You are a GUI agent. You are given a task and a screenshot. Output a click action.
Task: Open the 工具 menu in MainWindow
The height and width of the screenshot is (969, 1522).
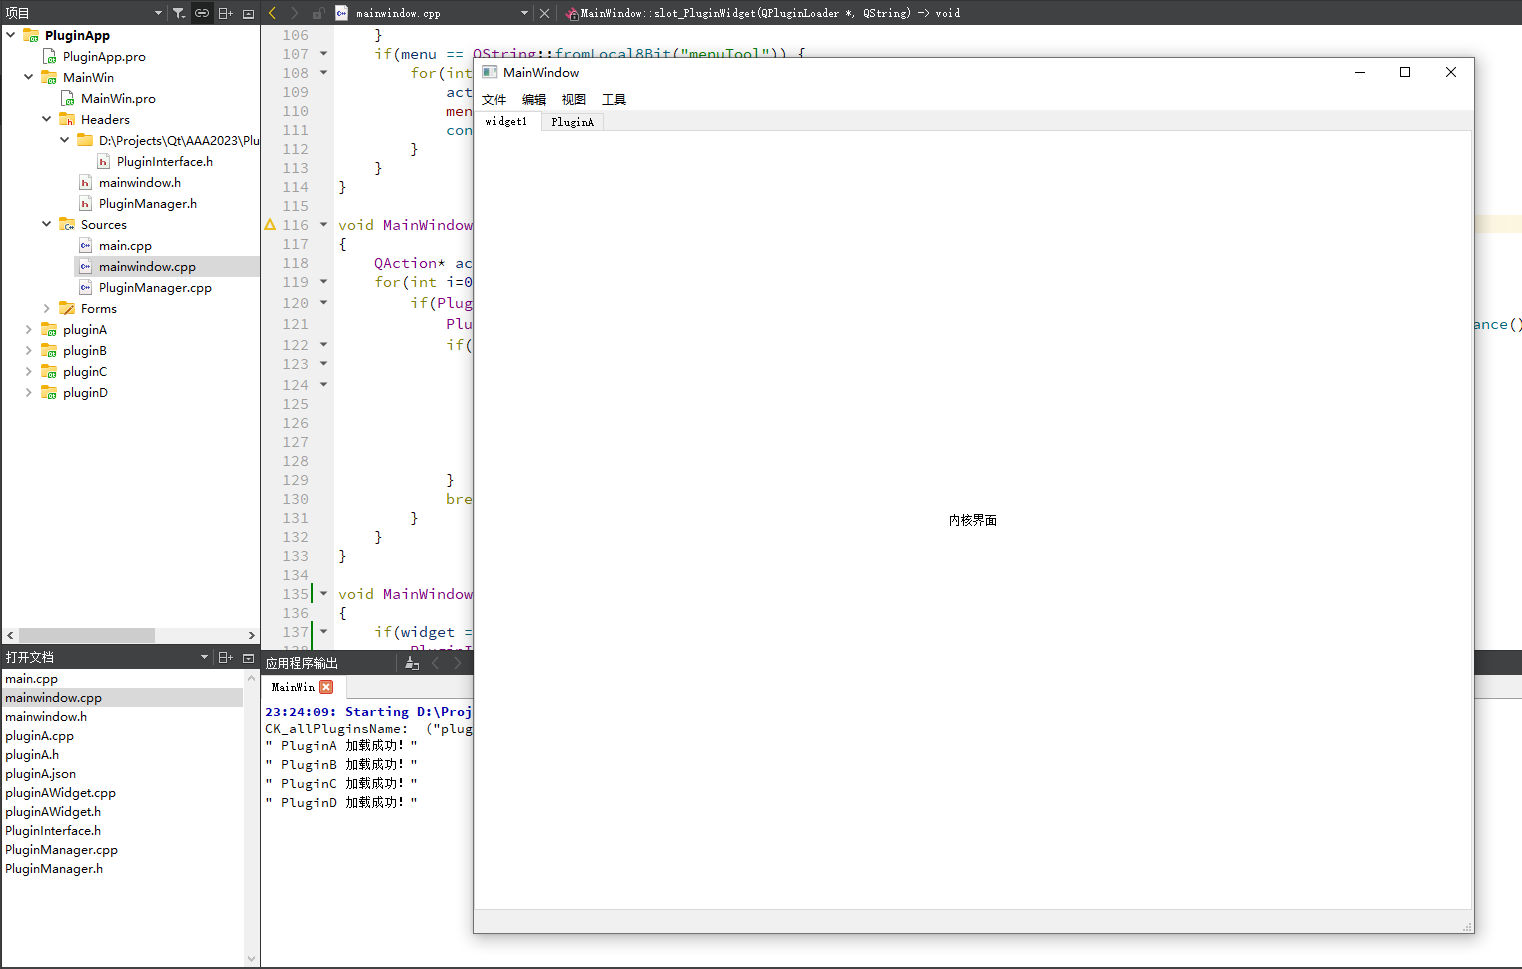click(x=614, y=99)
